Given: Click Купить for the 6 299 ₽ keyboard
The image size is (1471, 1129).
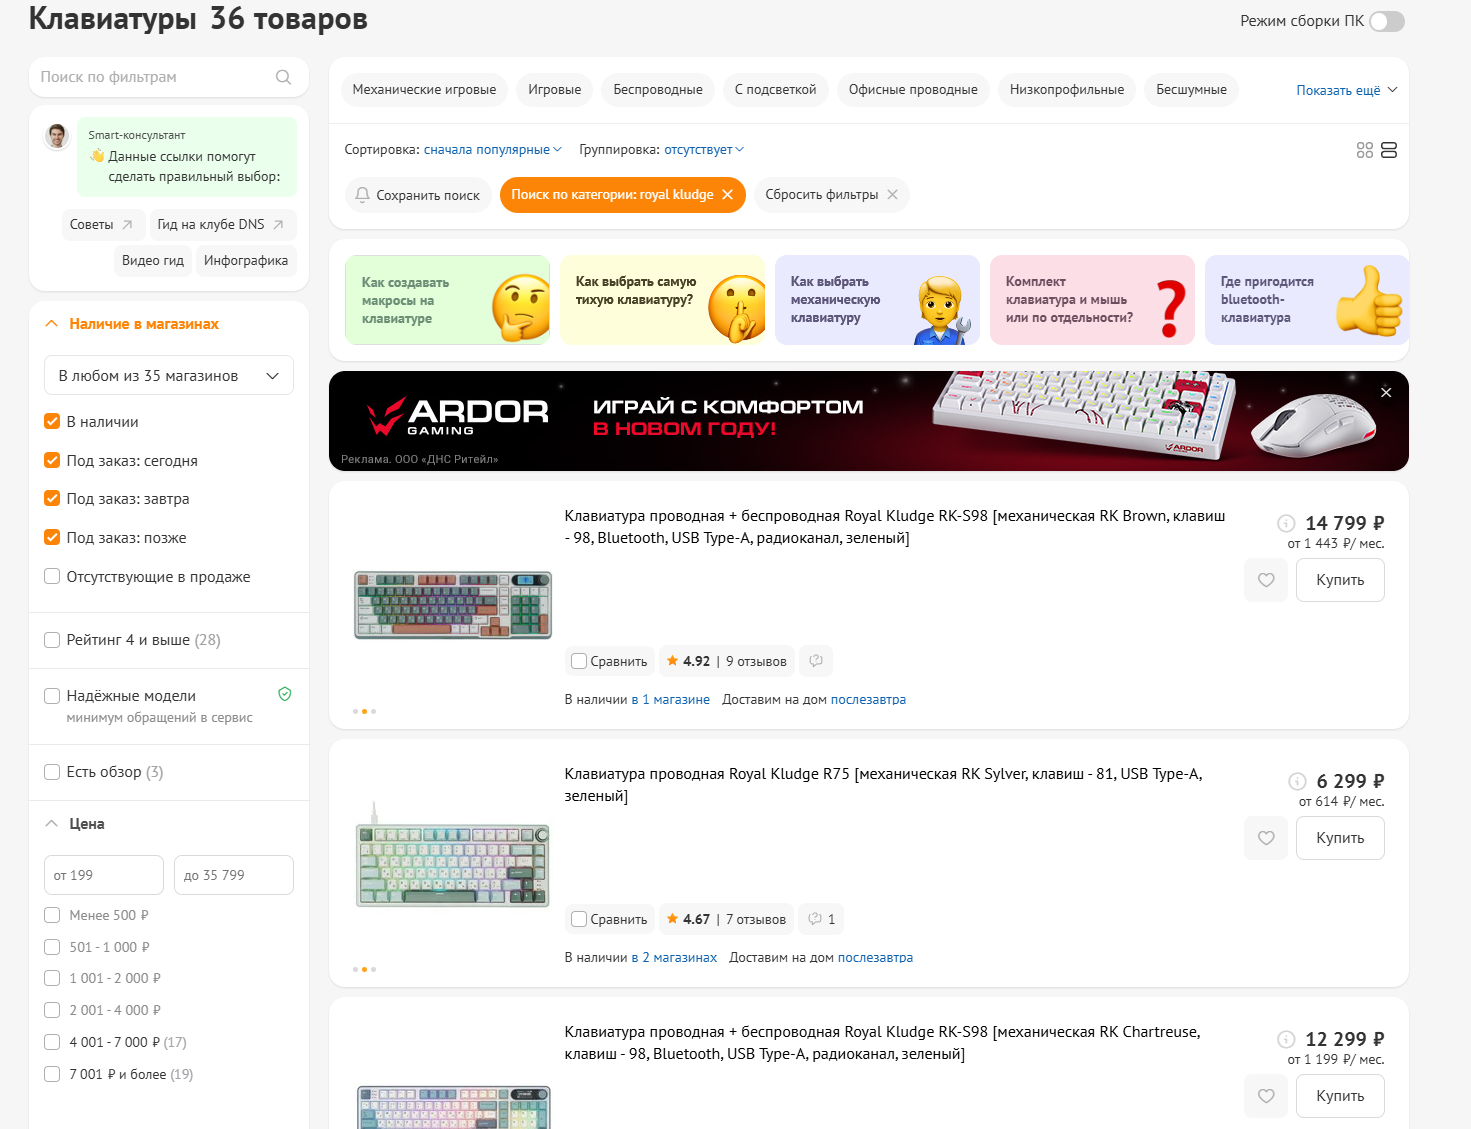Looking at the screenshot, I should pyautogui.click(x=1340, y=838).
